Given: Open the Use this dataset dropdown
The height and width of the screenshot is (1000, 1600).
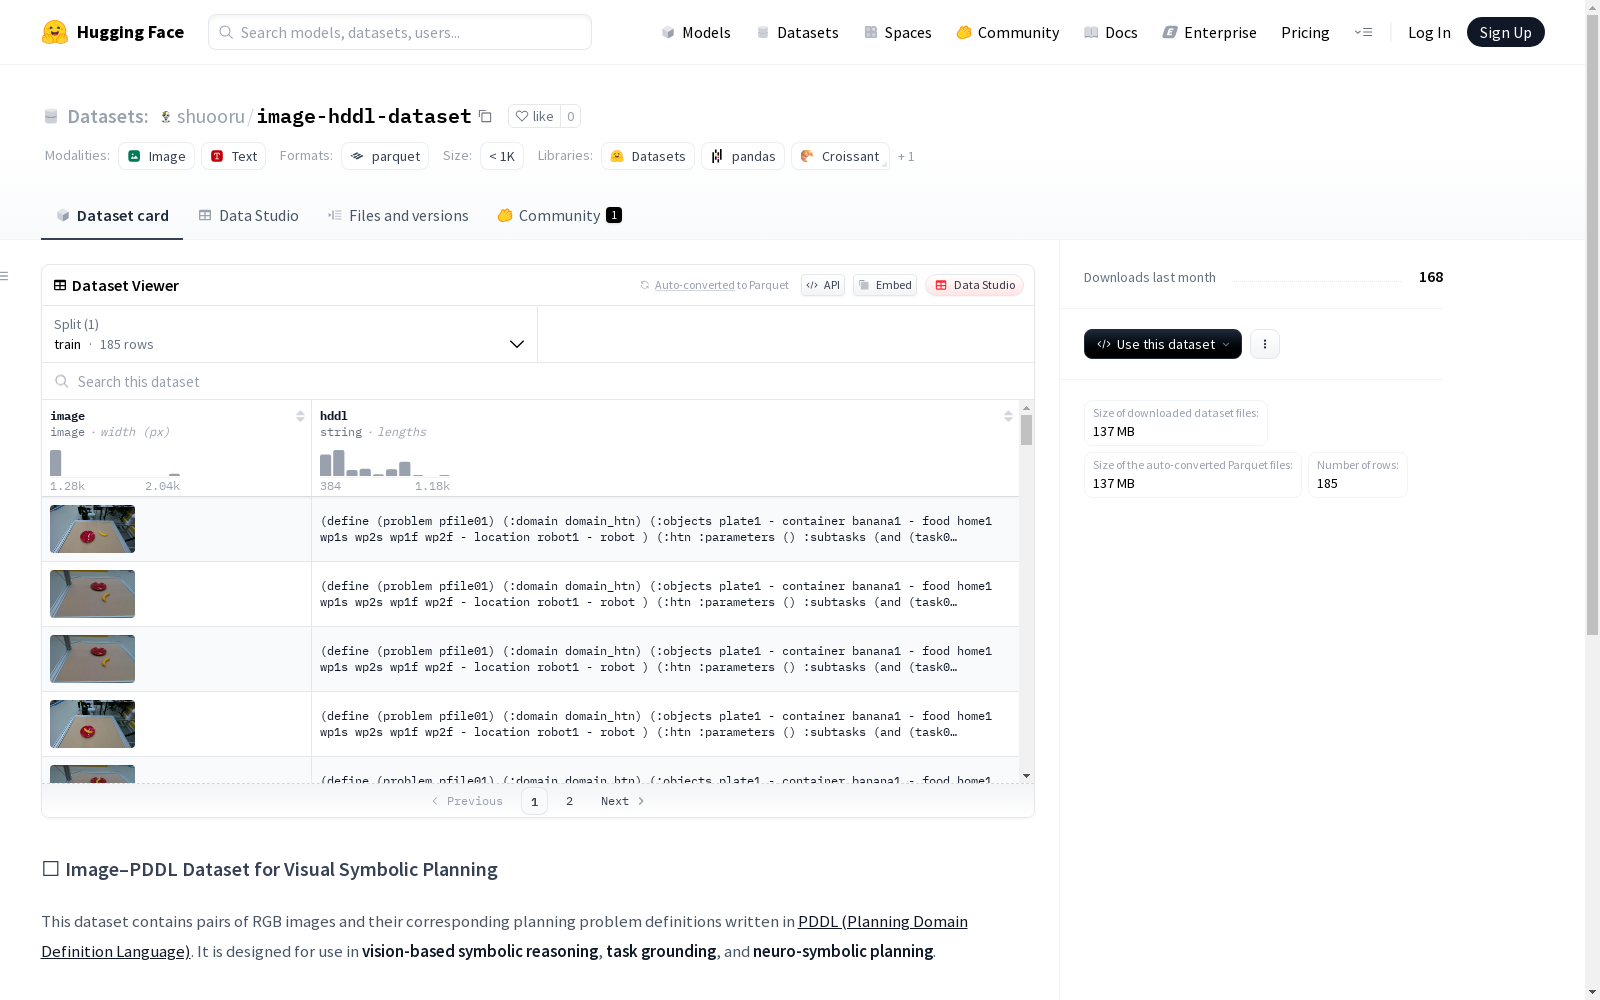Looking at the screenshot, I should [1163, 344].
